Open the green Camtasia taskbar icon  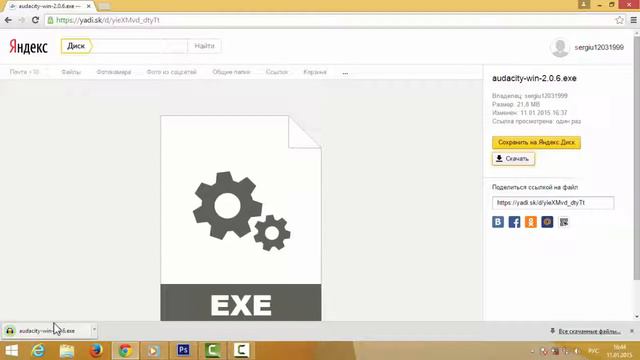(x=212, y=351)
